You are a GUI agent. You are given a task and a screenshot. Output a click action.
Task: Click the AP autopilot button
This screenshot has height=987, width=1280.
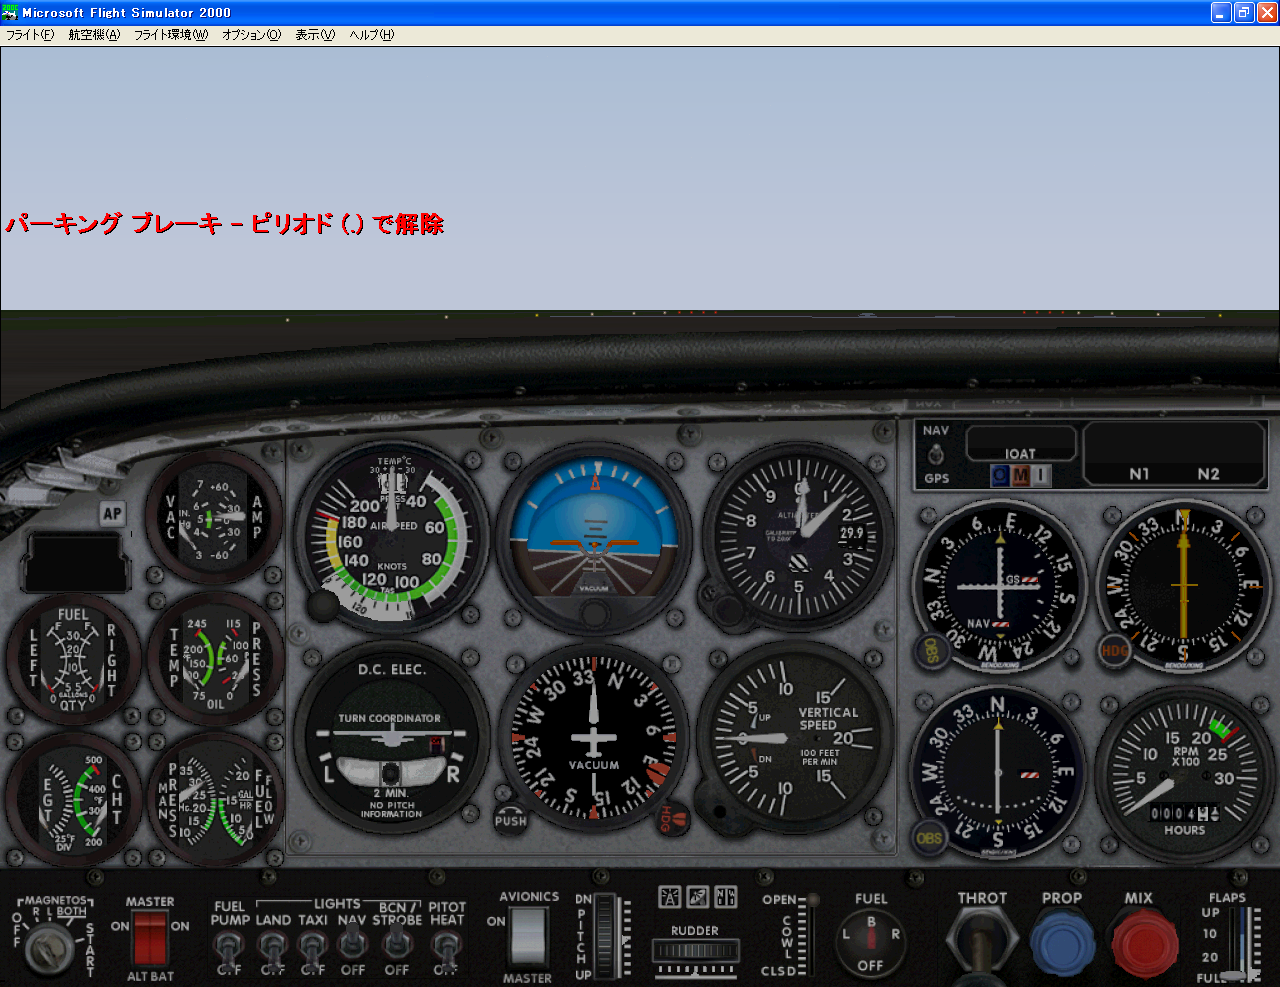point(112,514)
